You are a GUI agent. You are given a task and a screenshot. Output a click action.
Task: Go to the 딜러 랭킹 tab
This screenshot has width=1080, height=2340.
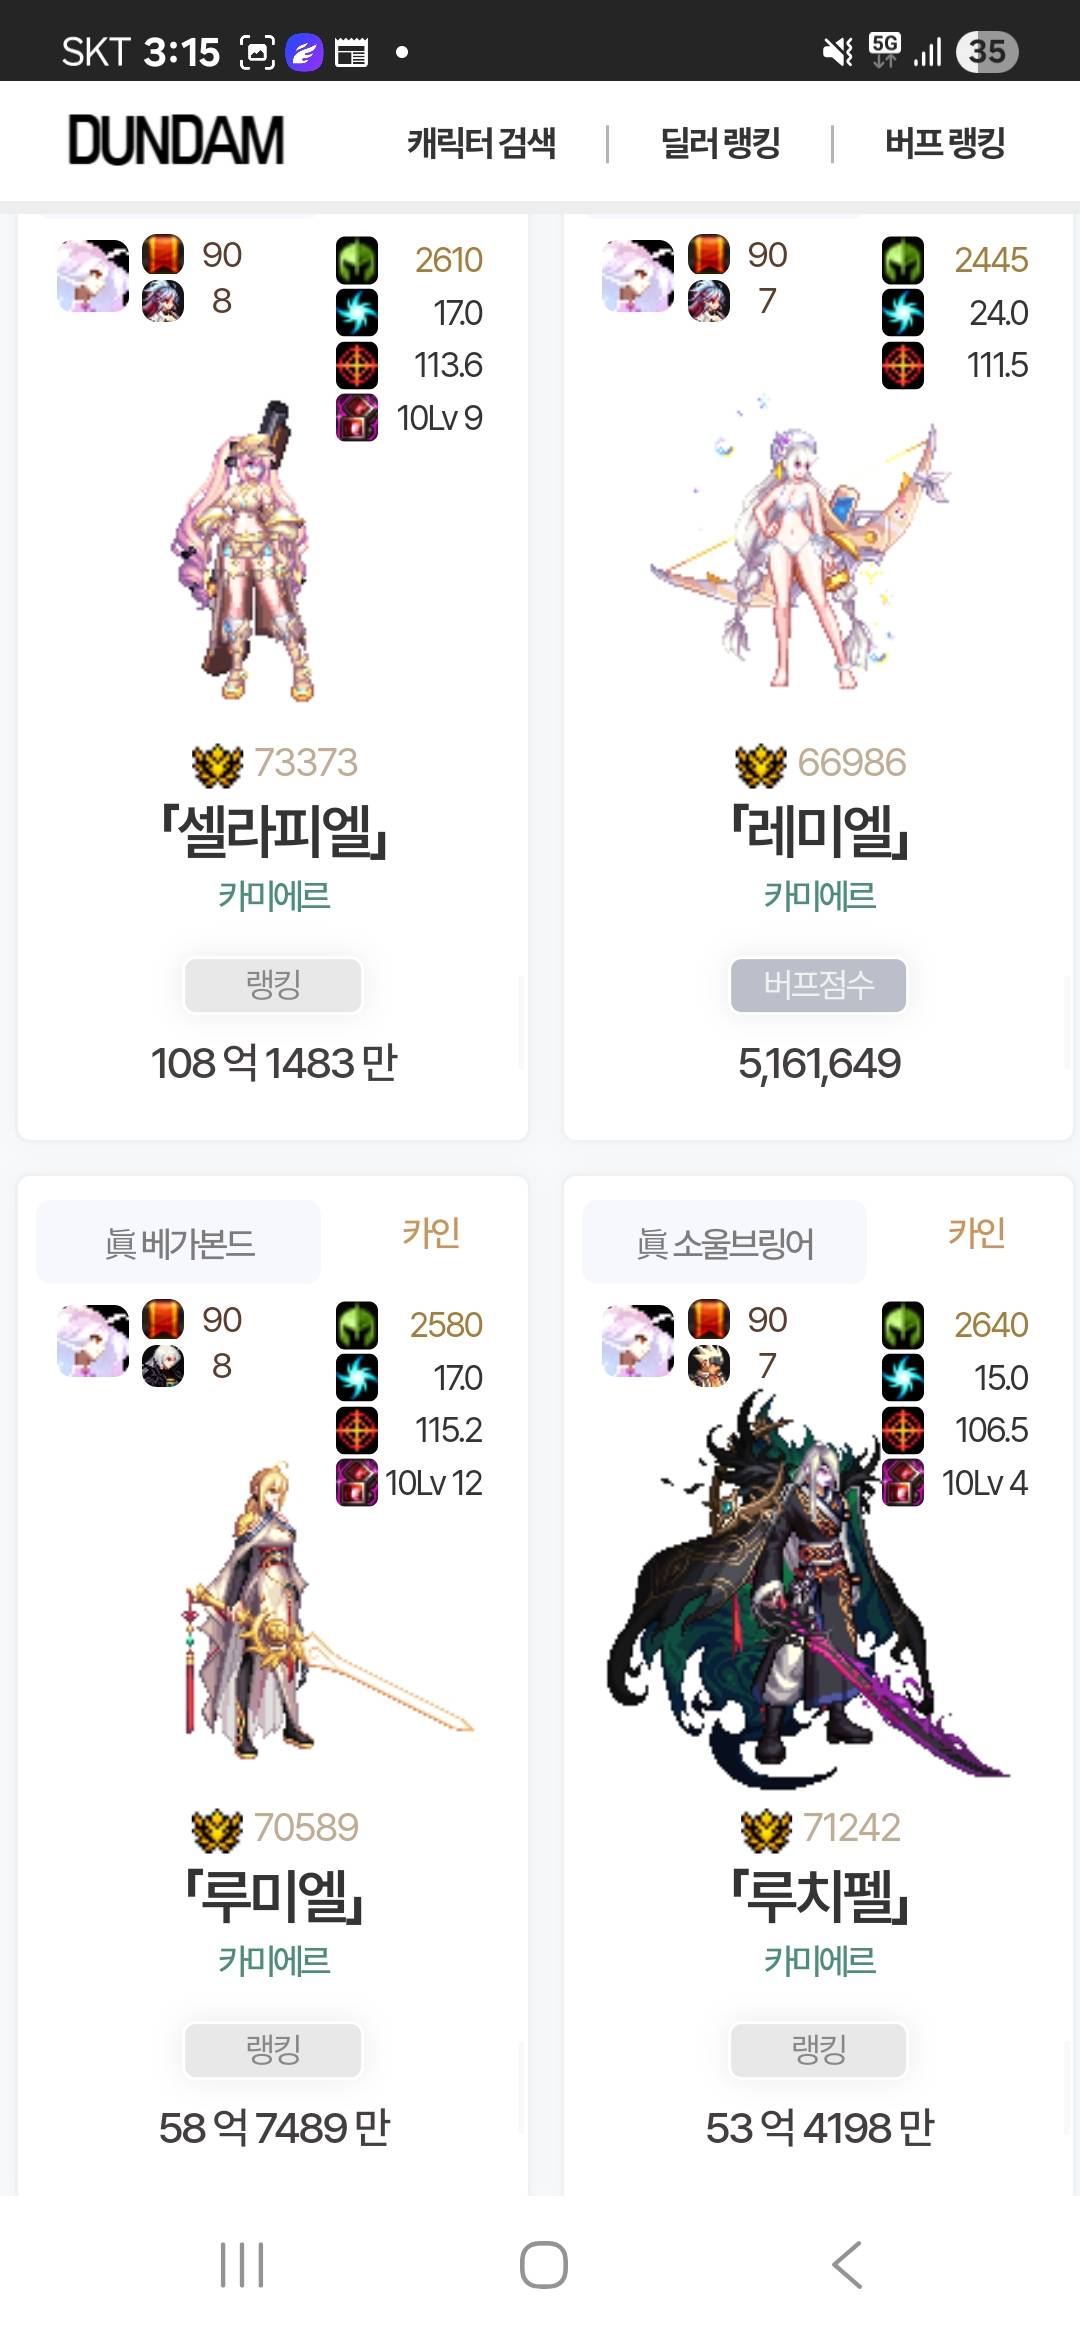tap(720, 143)
